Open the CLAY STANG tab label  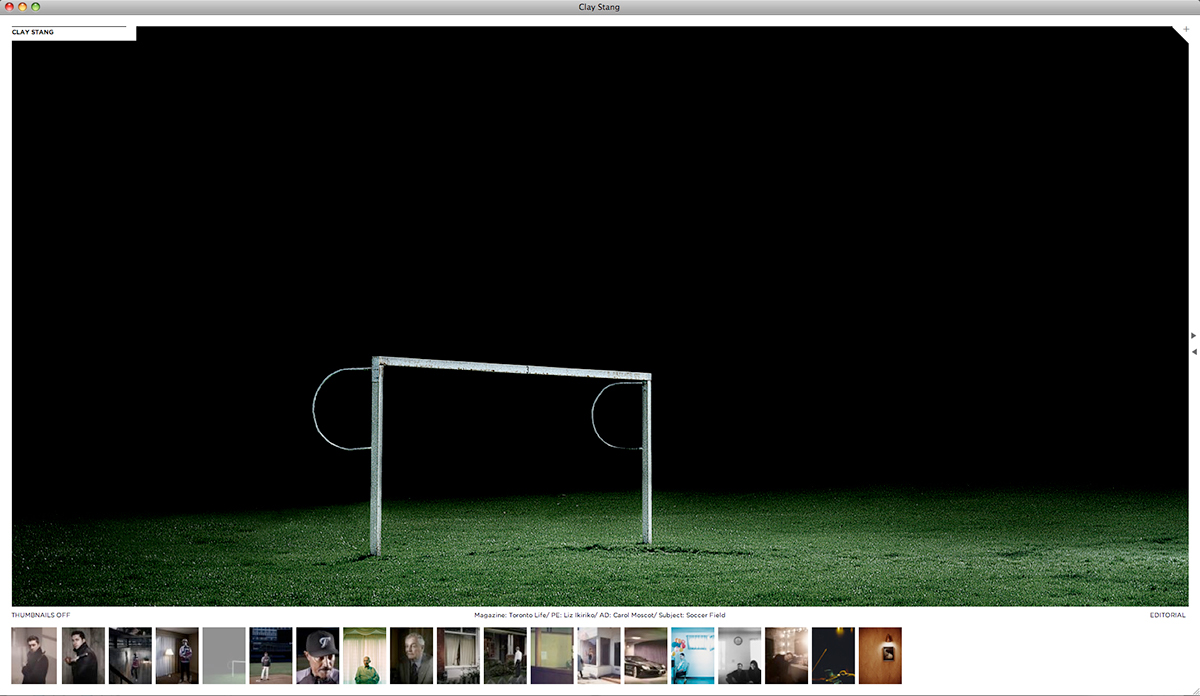tap(33, 32)
